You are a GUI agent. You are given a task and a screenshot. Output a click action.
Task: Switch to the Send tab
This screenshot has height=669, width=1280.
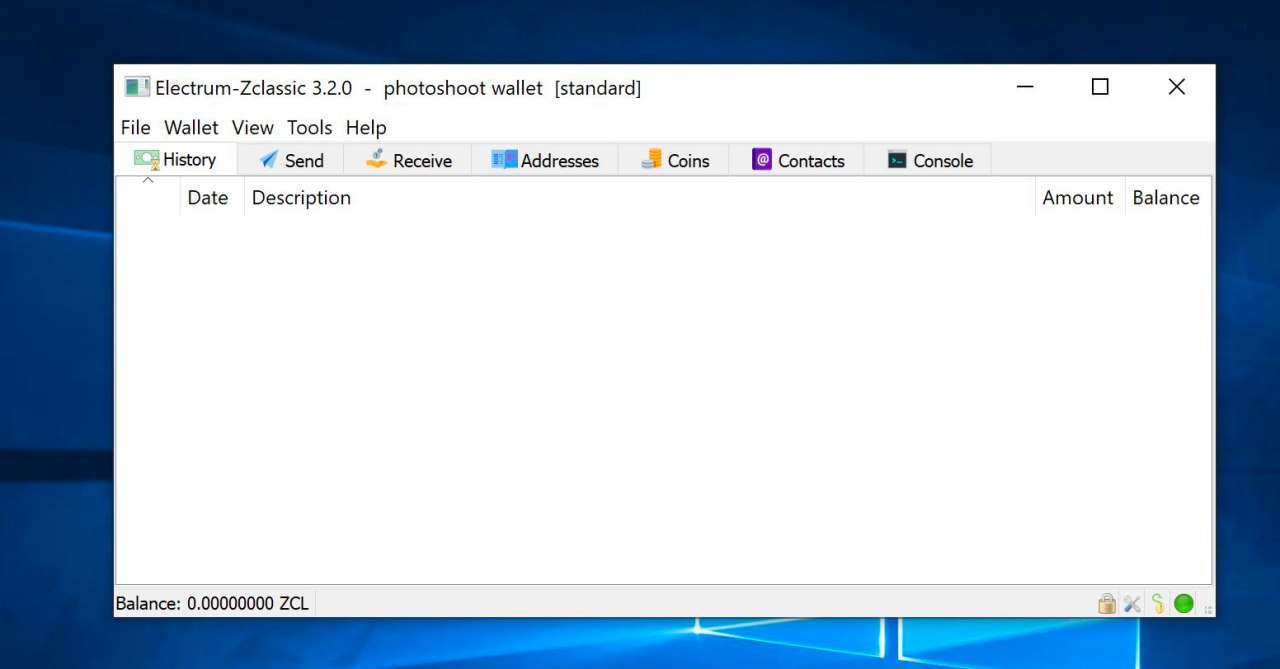pos(291,160)
